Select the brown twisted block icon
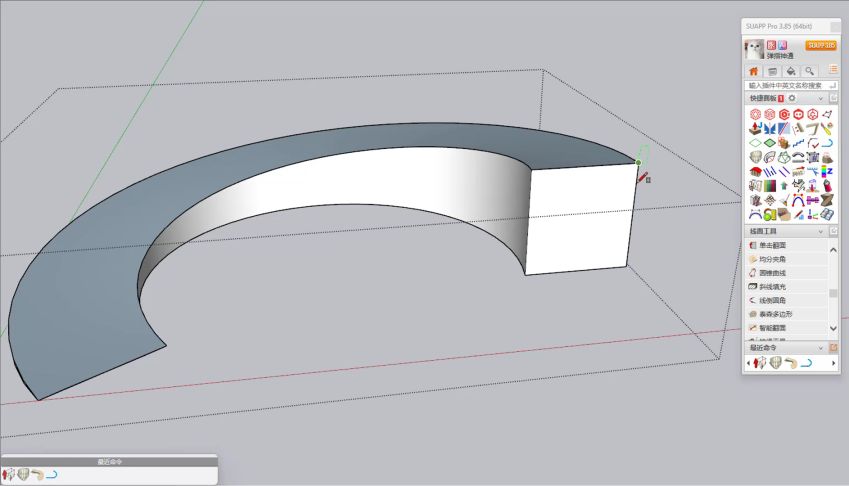Image resolution: width=849 pixels, height=486 pixels. (827, 200)
